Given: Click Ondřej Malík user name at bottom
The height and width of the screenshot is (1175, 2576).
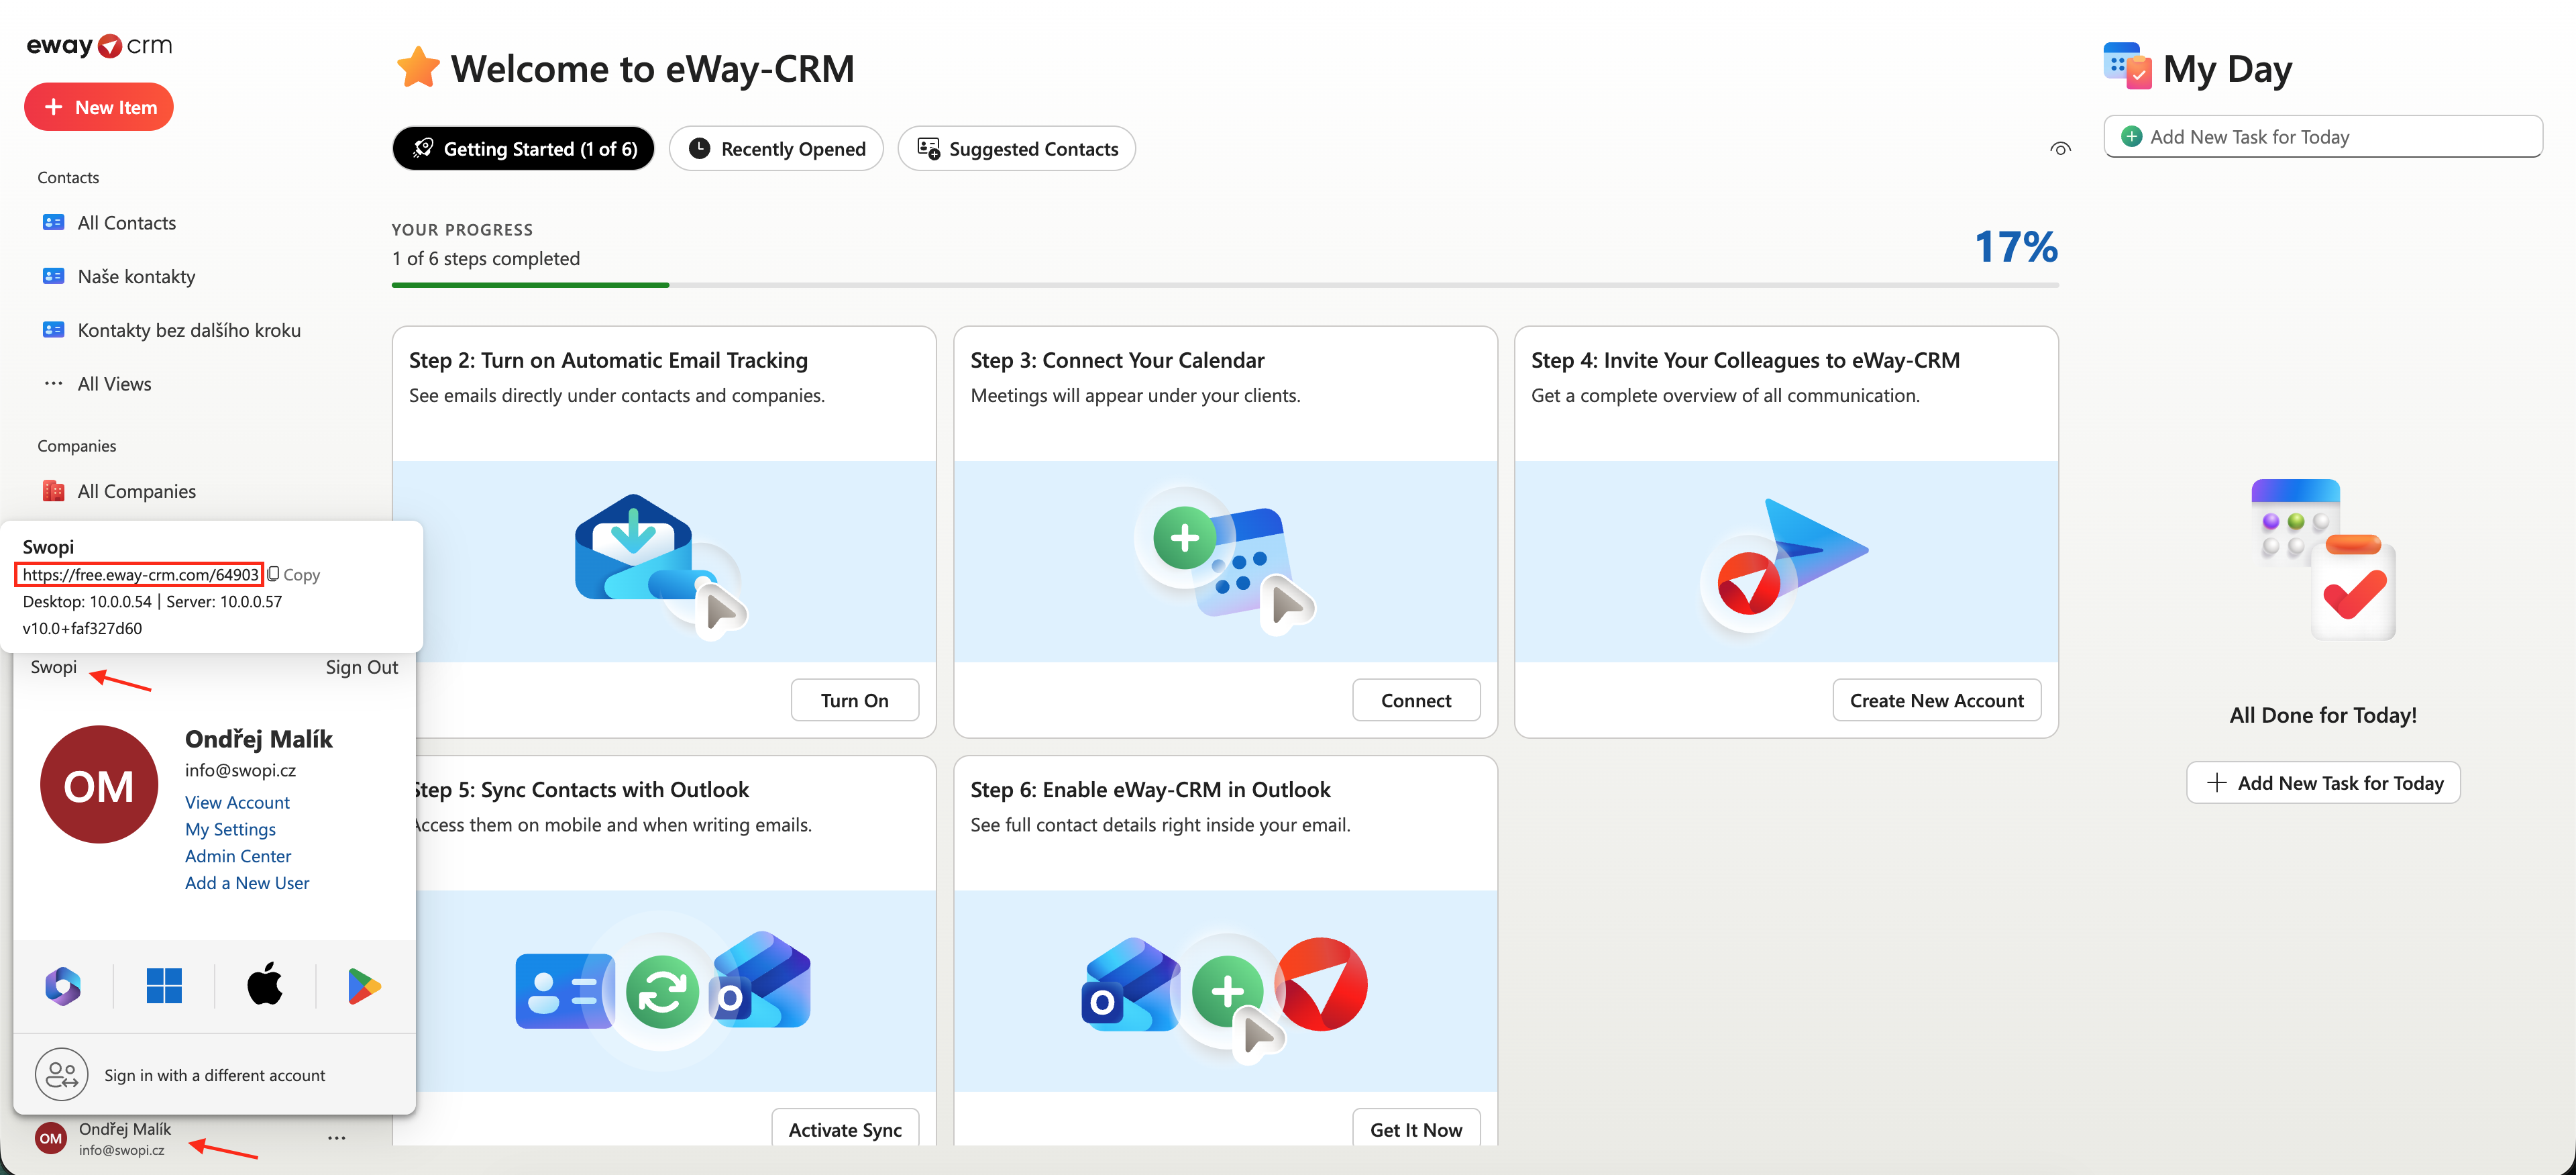Looking at the screenshot, I should [125, 1129].
